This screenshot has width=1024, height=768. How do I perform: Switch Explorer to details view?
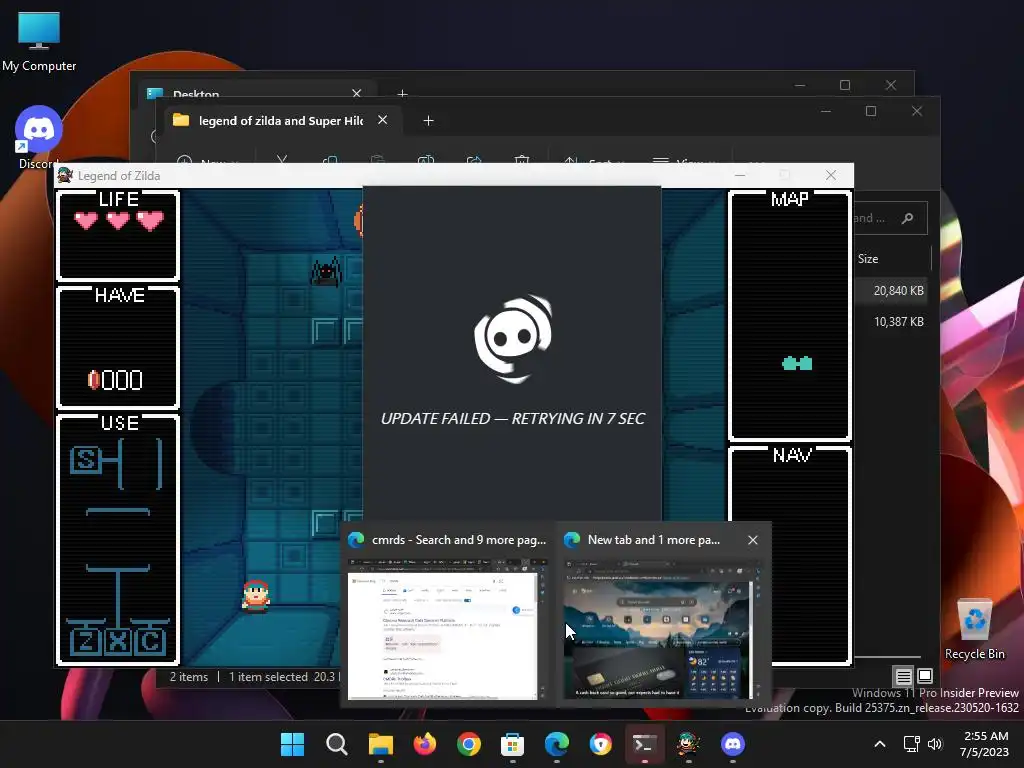903,676
